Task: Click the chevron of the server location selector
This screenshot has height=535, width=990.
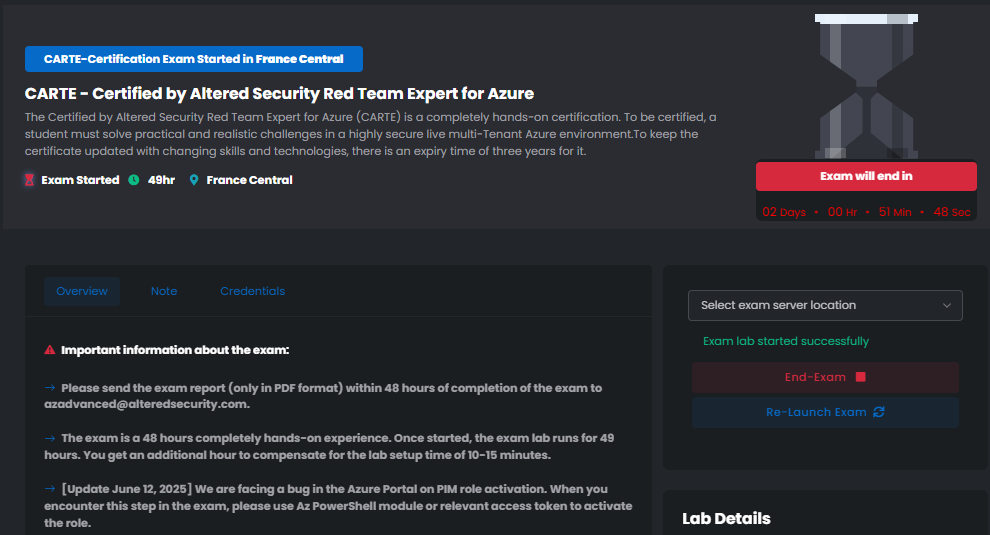Action: [x=946, y=306]
